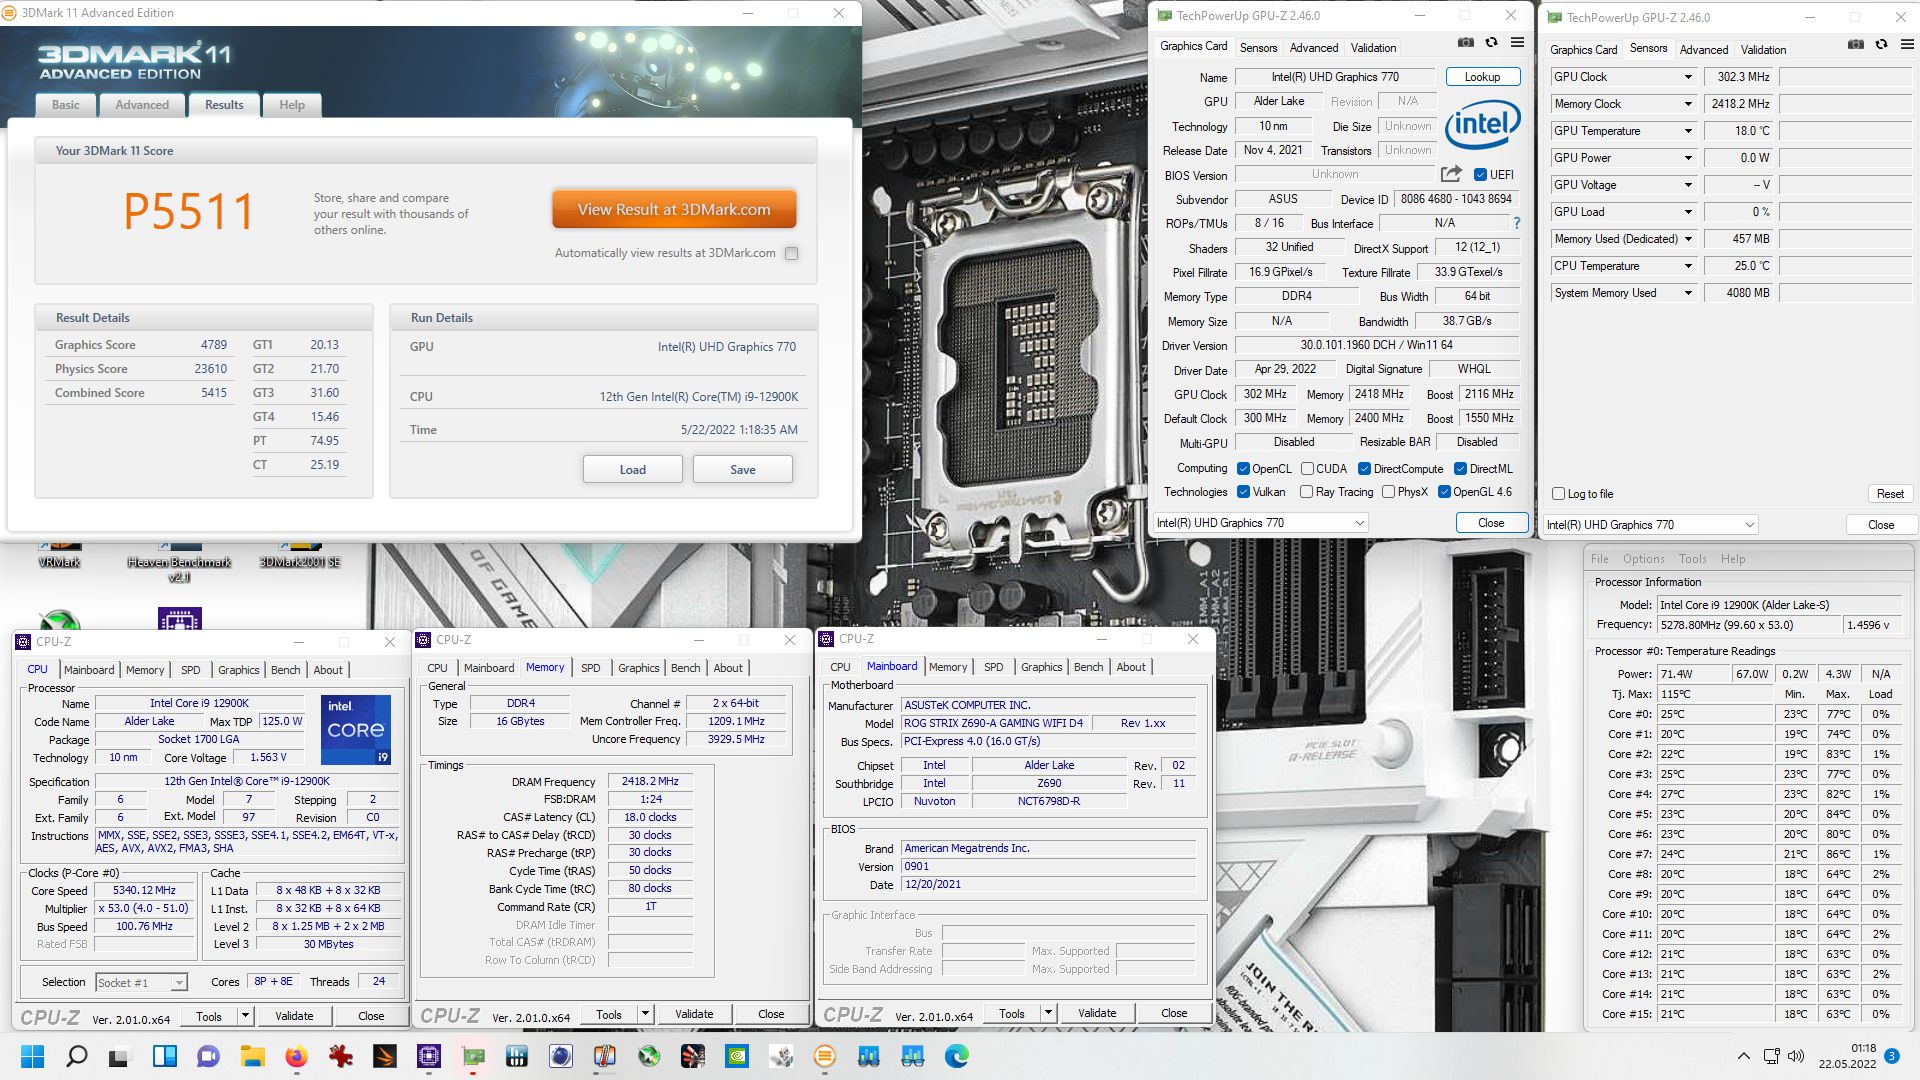Image resolution: width=1920 pixels, height=1080 pixels.
Task: Open the hamburger menu in the left GPU-Z window
Action: tap(1517, 43)
